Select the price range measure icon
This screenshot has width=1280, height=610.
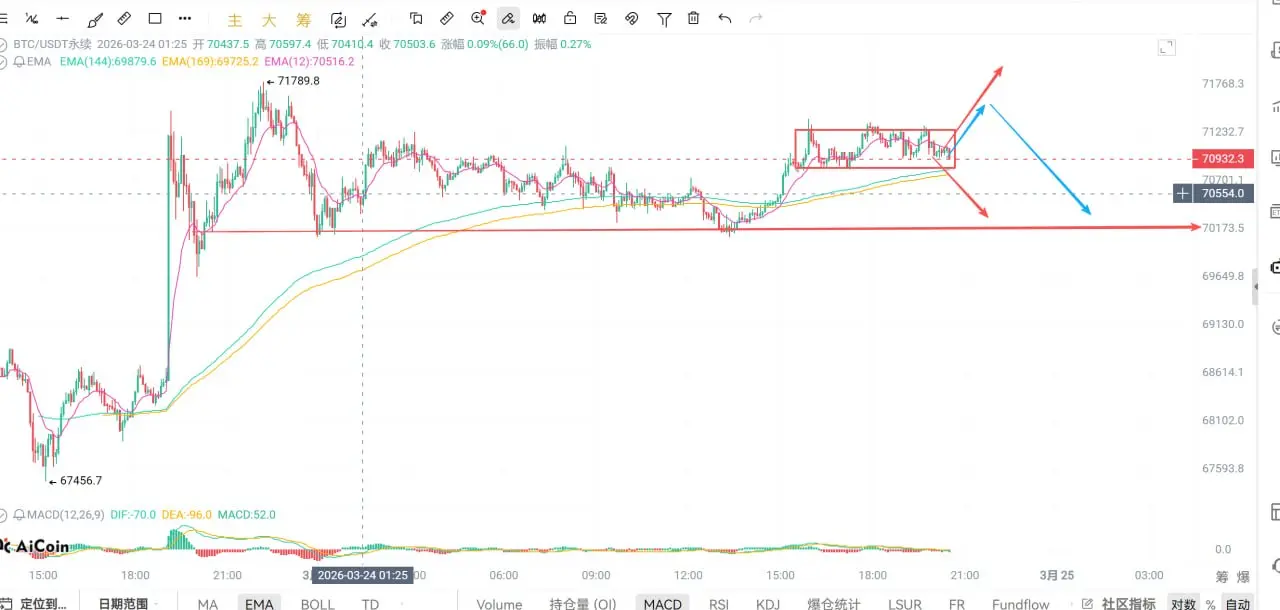point(447,18)
